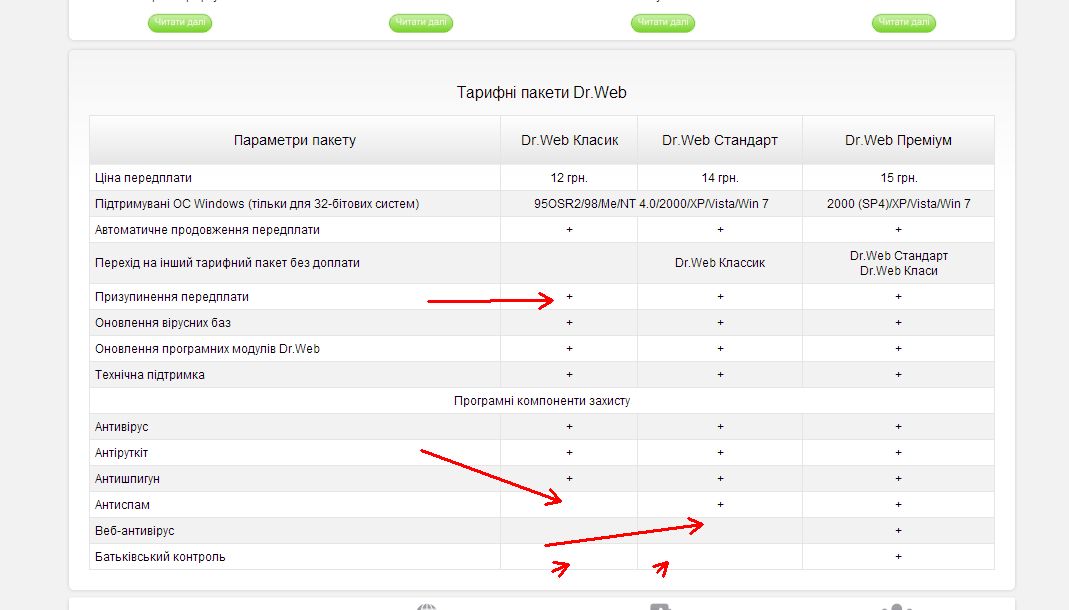The height and width of the screenshot is (610, 1069).
Task: Click the first 'Читати далі' button
Action: point(180,22)
